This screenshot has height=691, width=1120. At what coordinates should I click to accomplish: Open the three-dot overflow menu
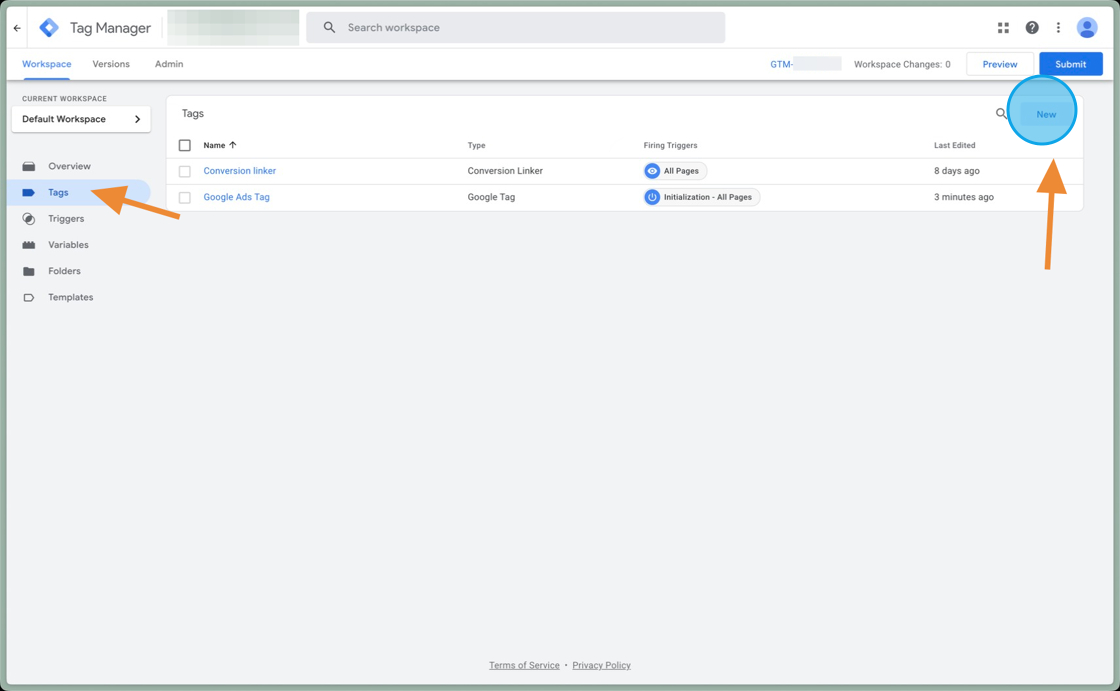coord(1059,27)
